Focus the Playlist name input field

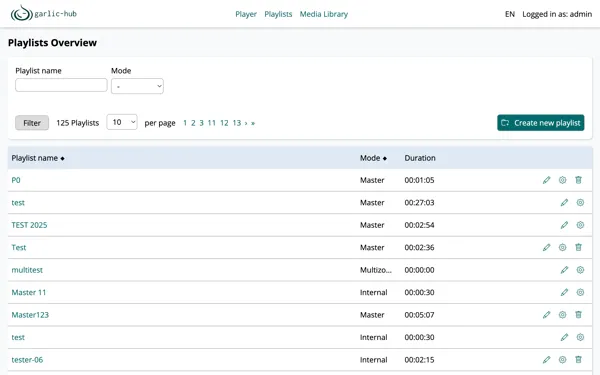tap(61, 85)
